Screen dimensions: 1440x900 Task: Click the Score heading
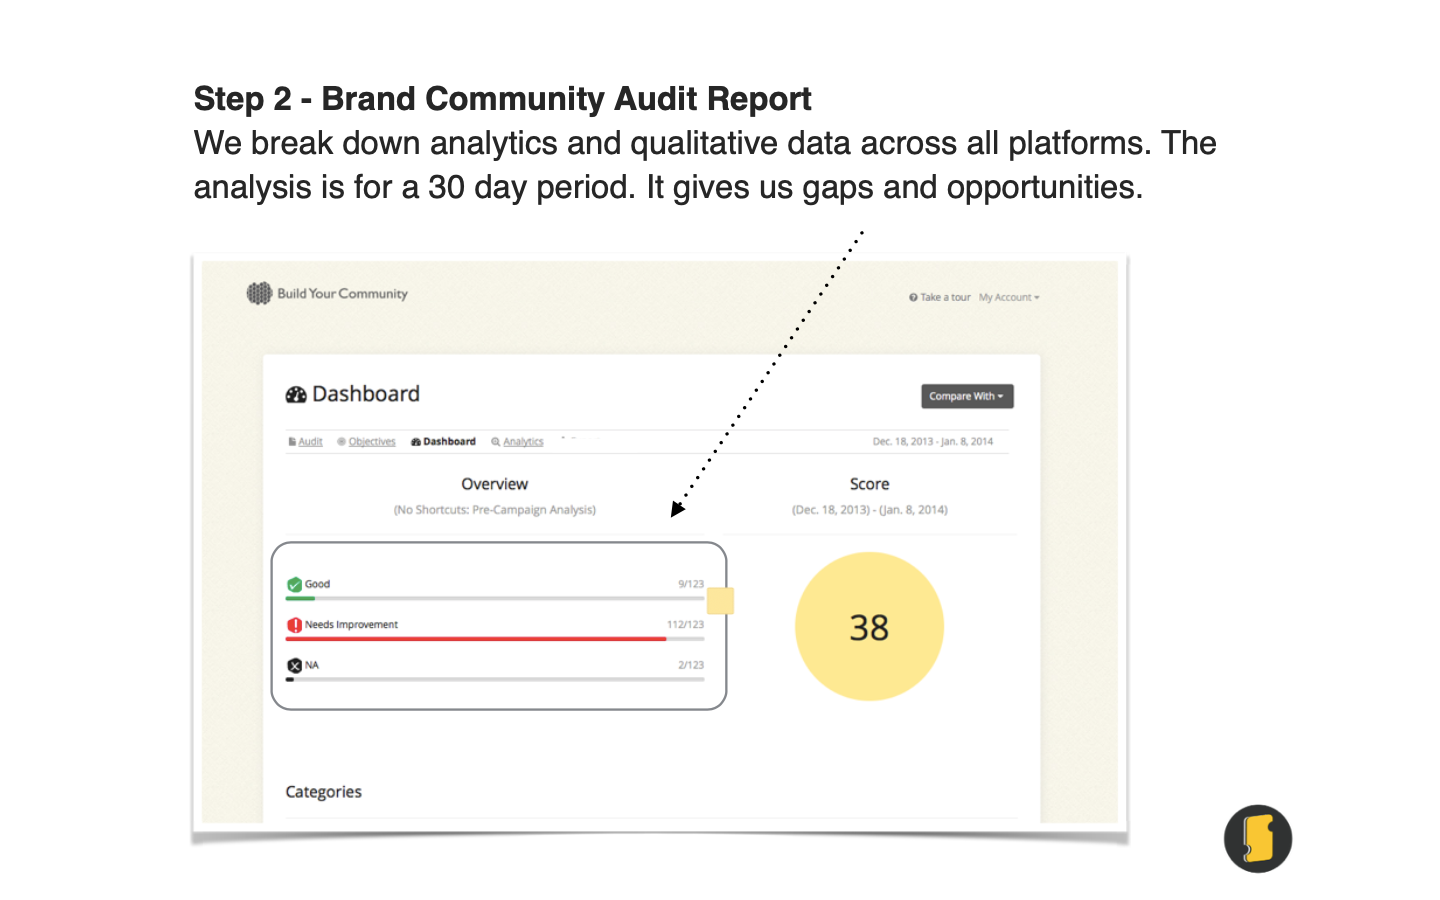tap(869, 484)
